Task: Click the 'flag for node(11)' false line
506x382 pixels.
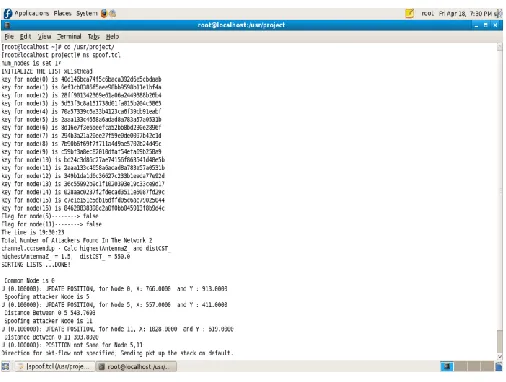Action: (x=51, y=224)
